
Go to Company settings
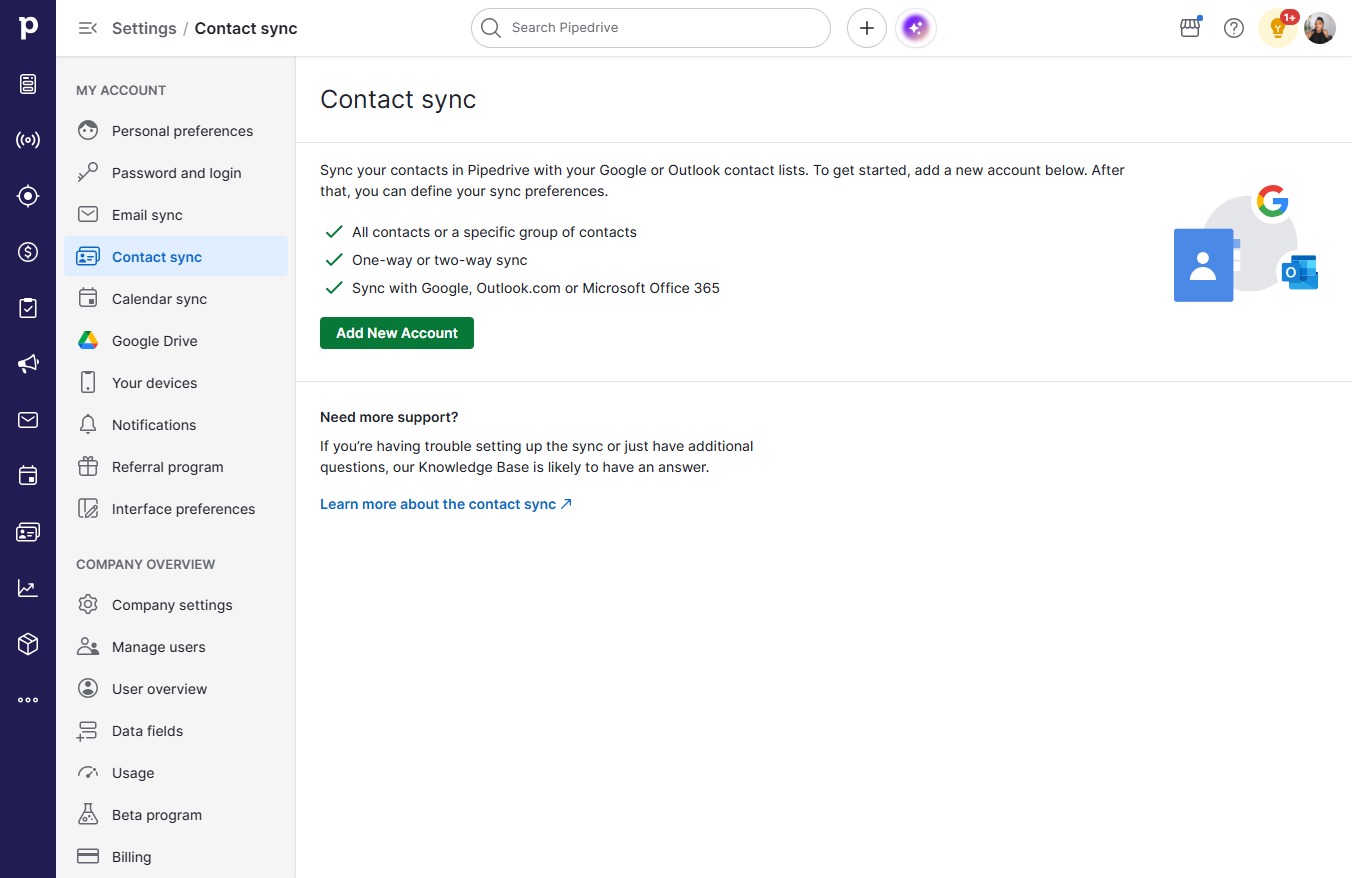(x=176, y=605)
